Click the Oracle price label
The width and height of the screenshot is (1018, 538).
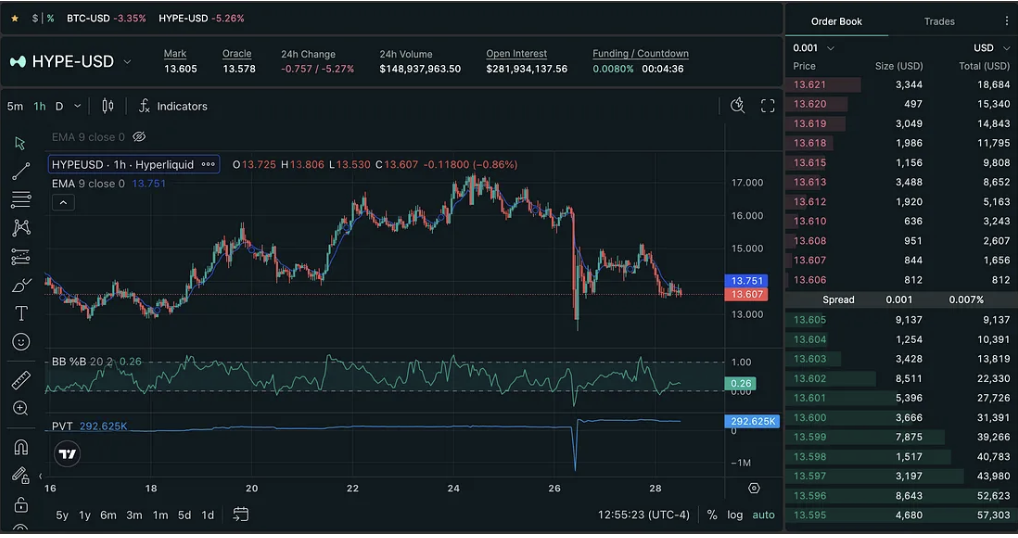(236, 54)
